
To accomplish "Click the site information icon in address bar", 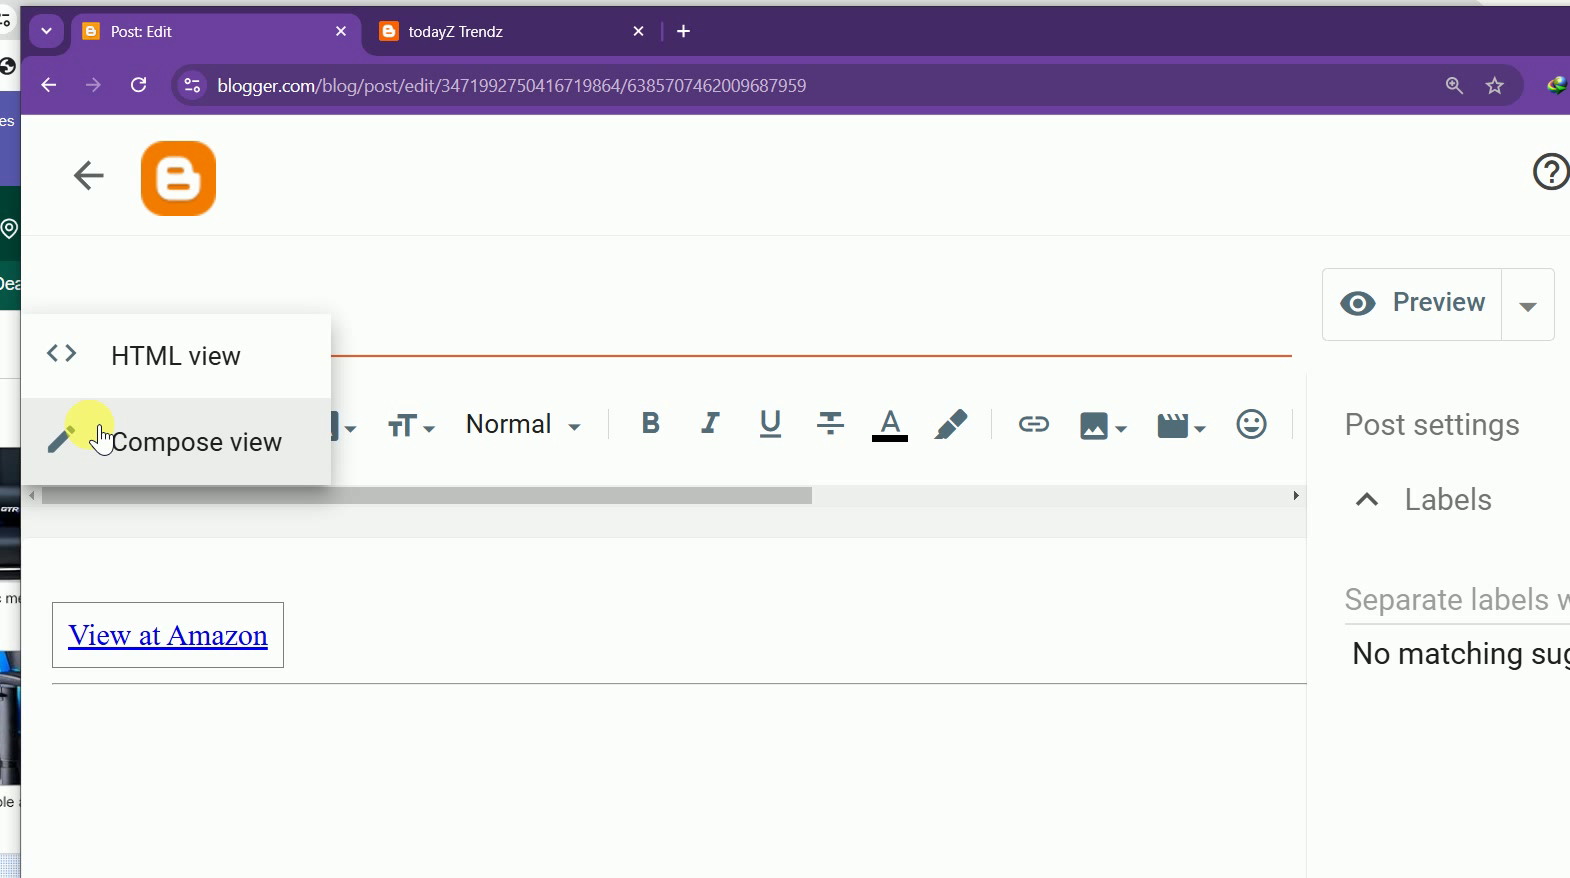I will (193, 86).
